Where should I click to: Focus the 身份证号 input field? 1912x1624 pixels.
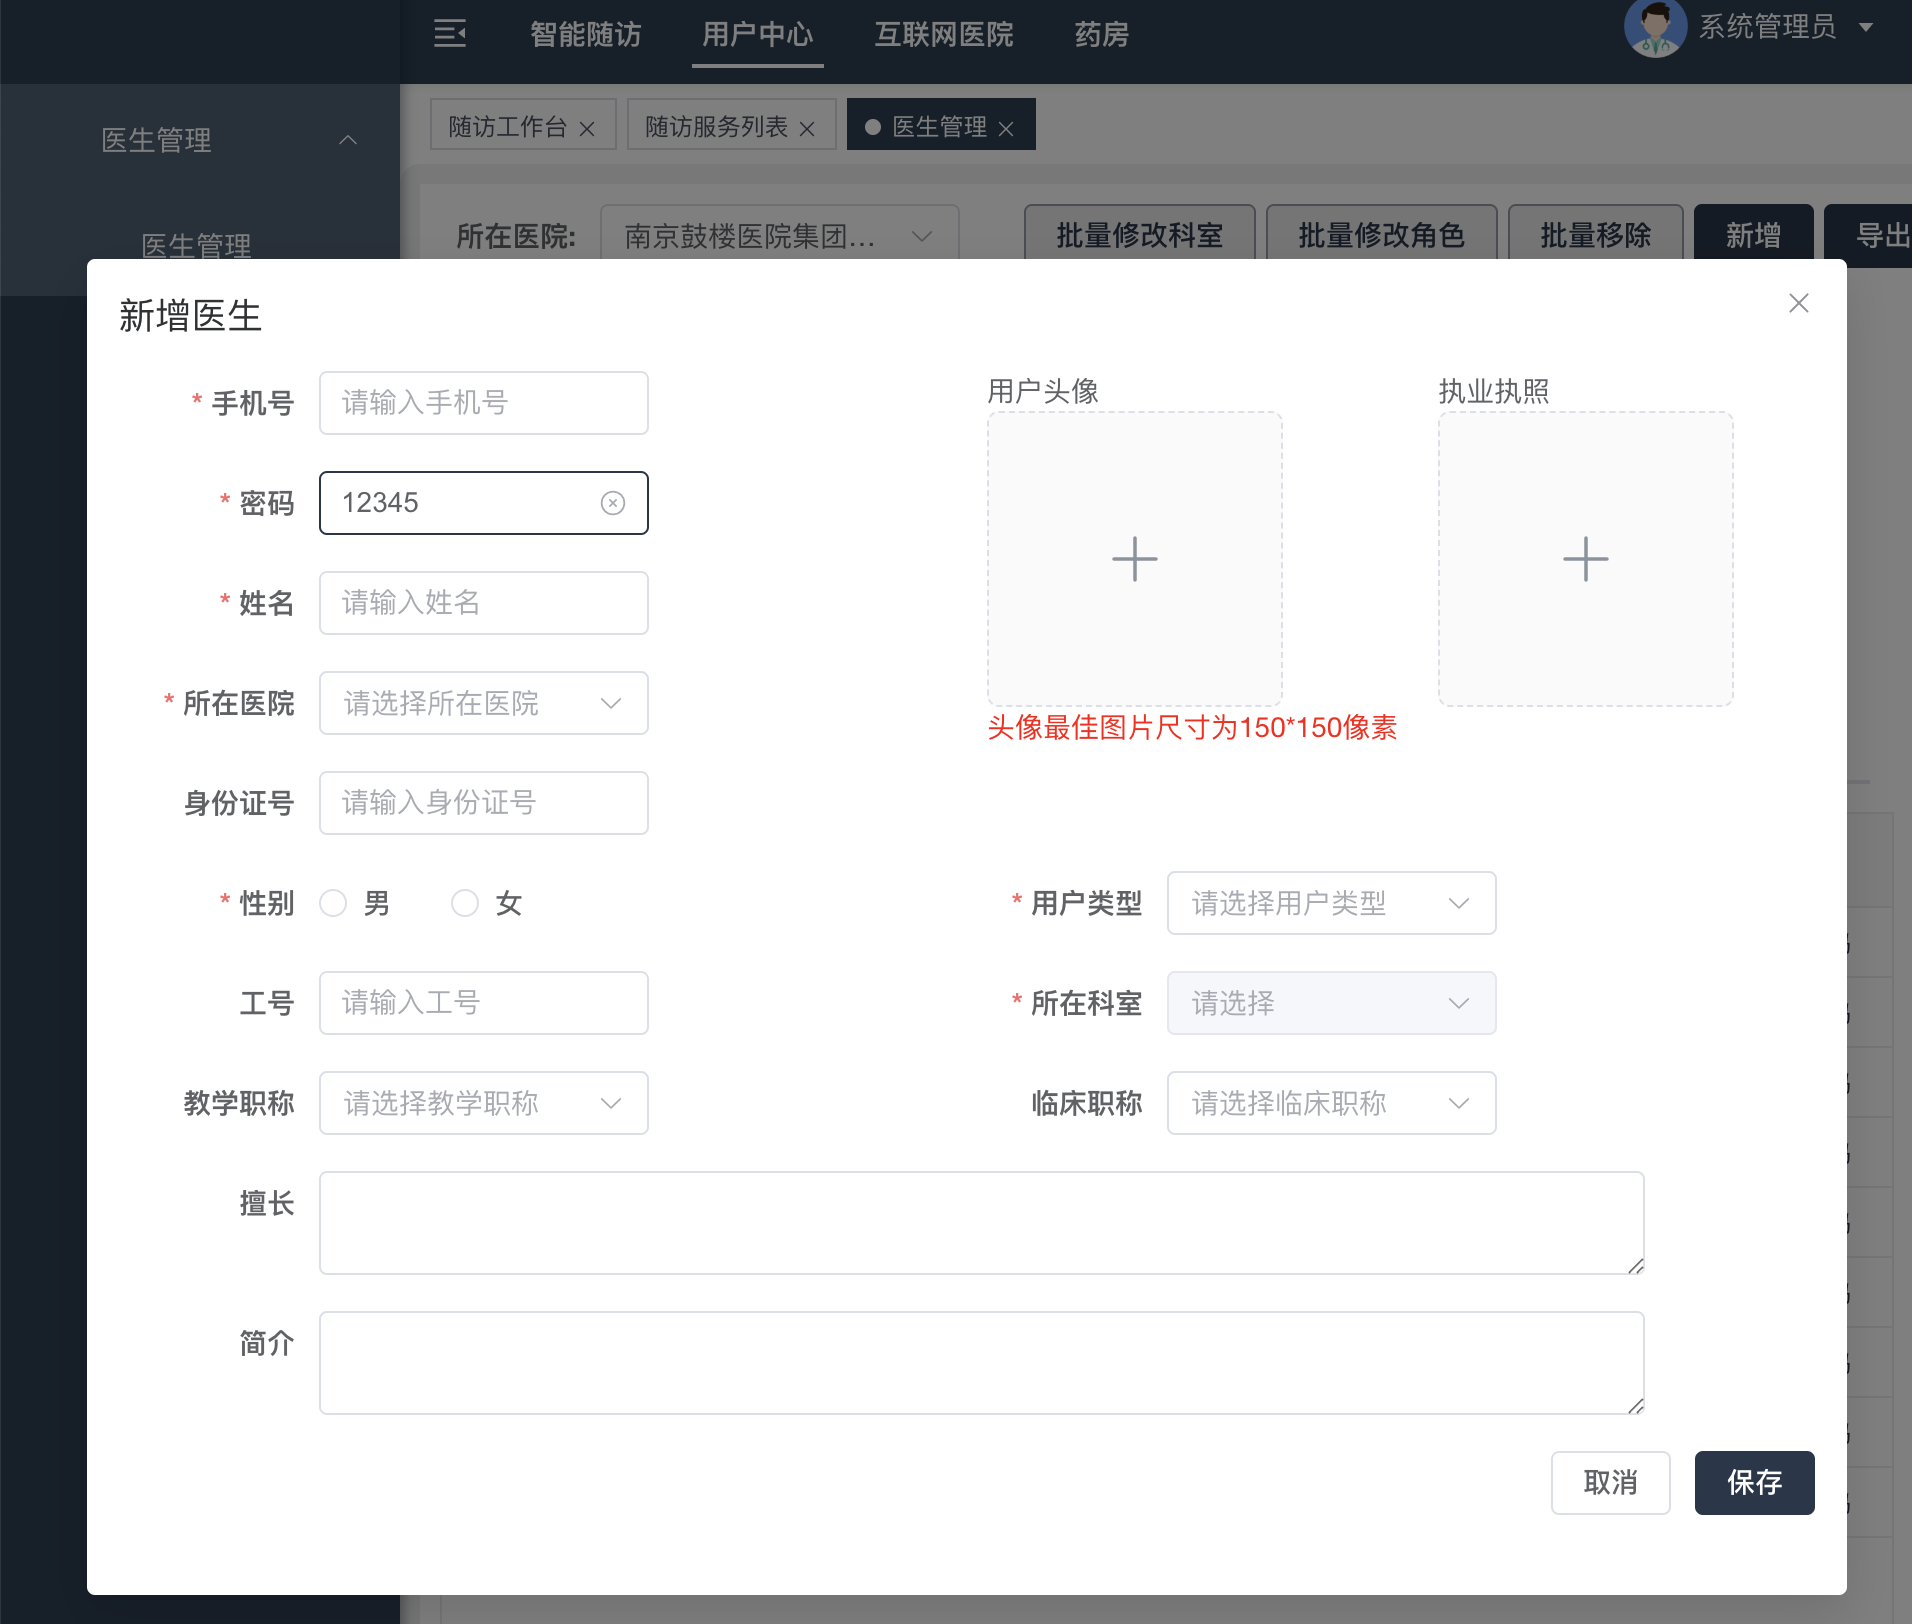pyautogui.click(x=484, y=803)
